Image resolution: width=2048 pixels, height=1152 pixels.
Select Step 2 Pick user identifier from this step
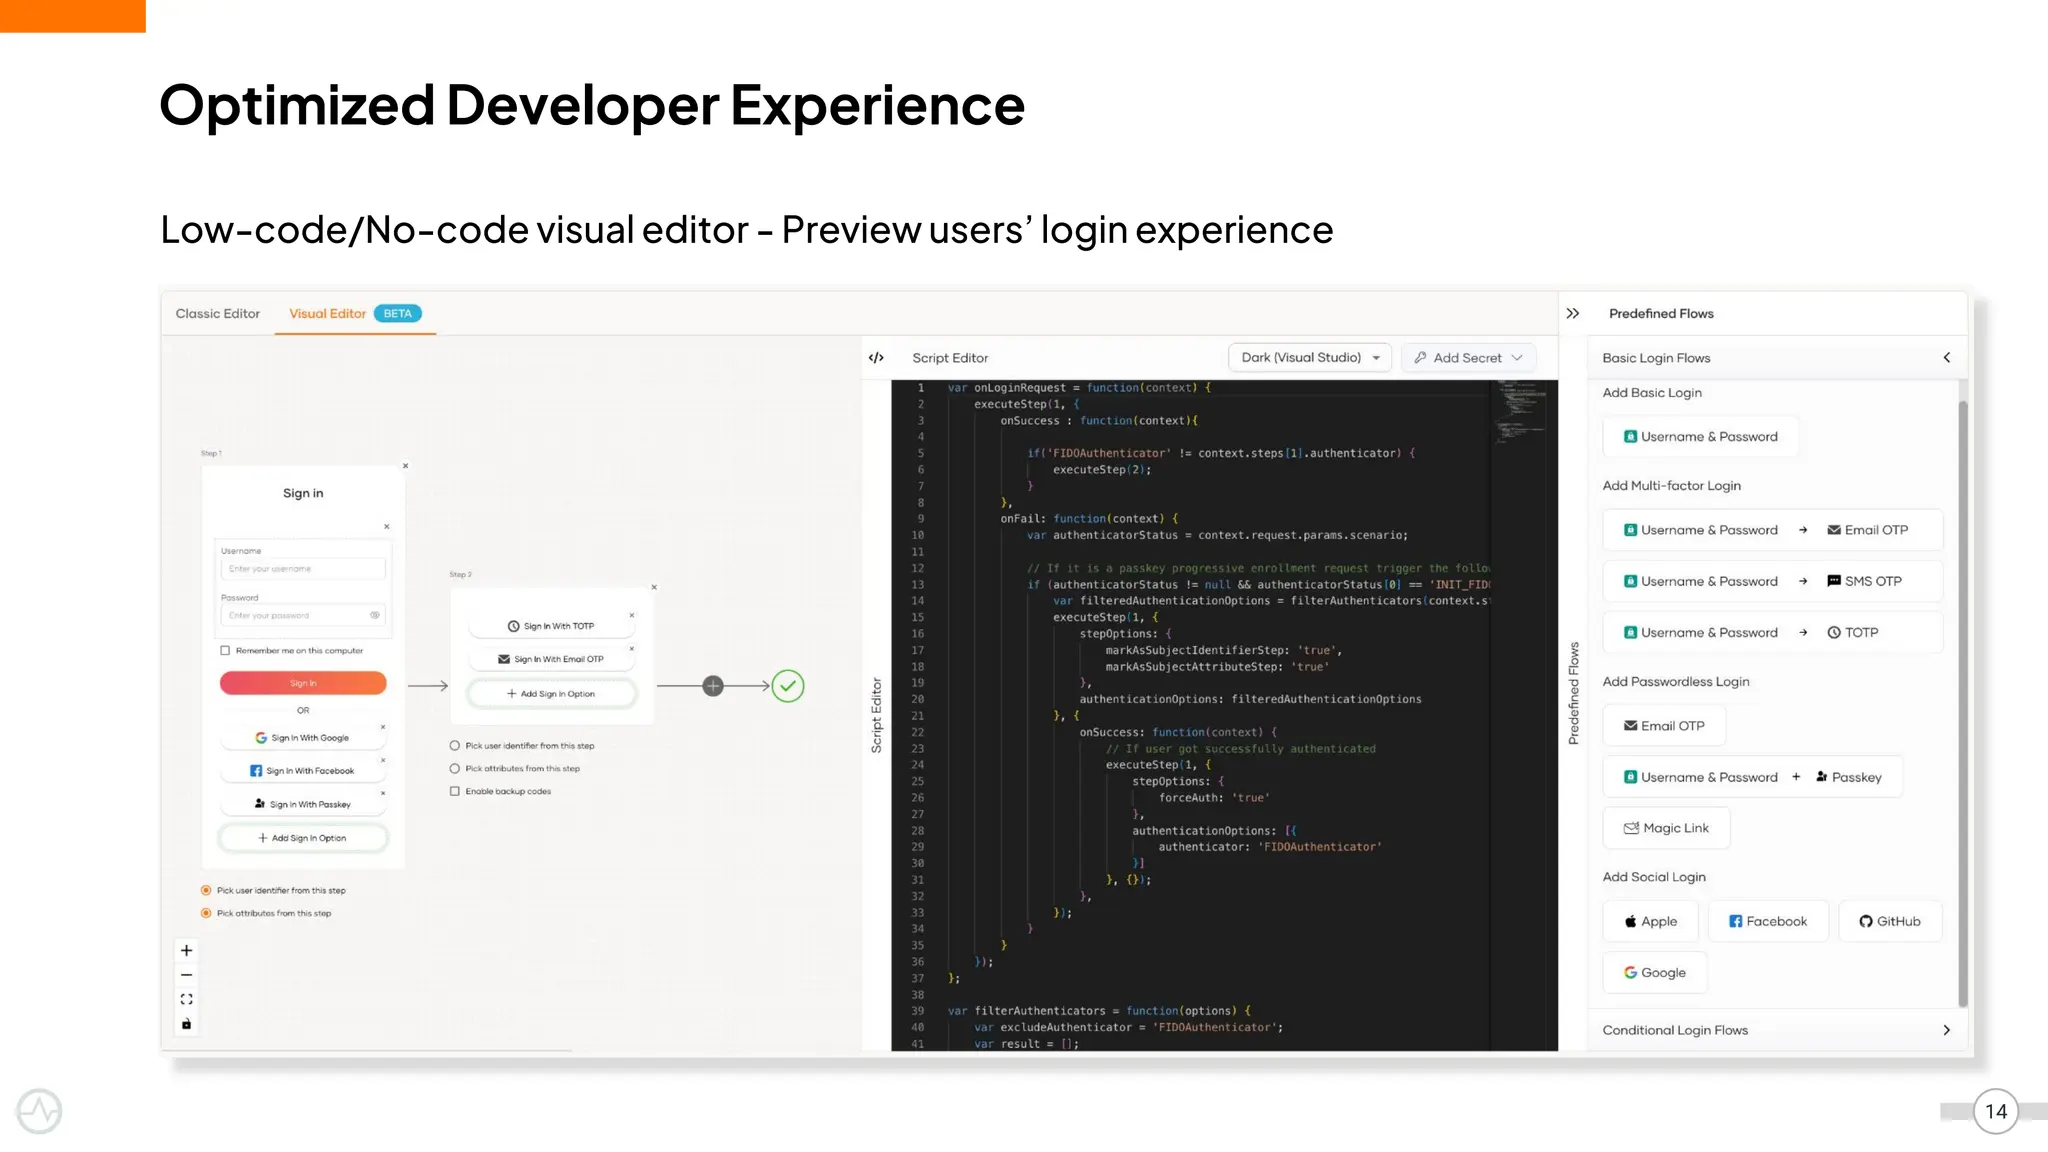pos(455,746)
